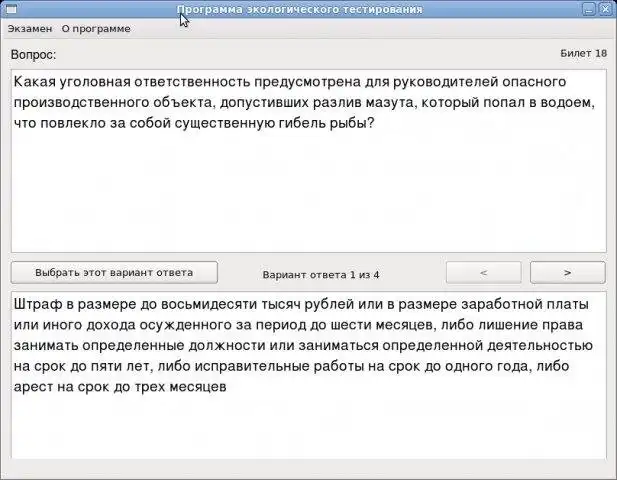Click inside the answer variant text area

coord(308,375)
